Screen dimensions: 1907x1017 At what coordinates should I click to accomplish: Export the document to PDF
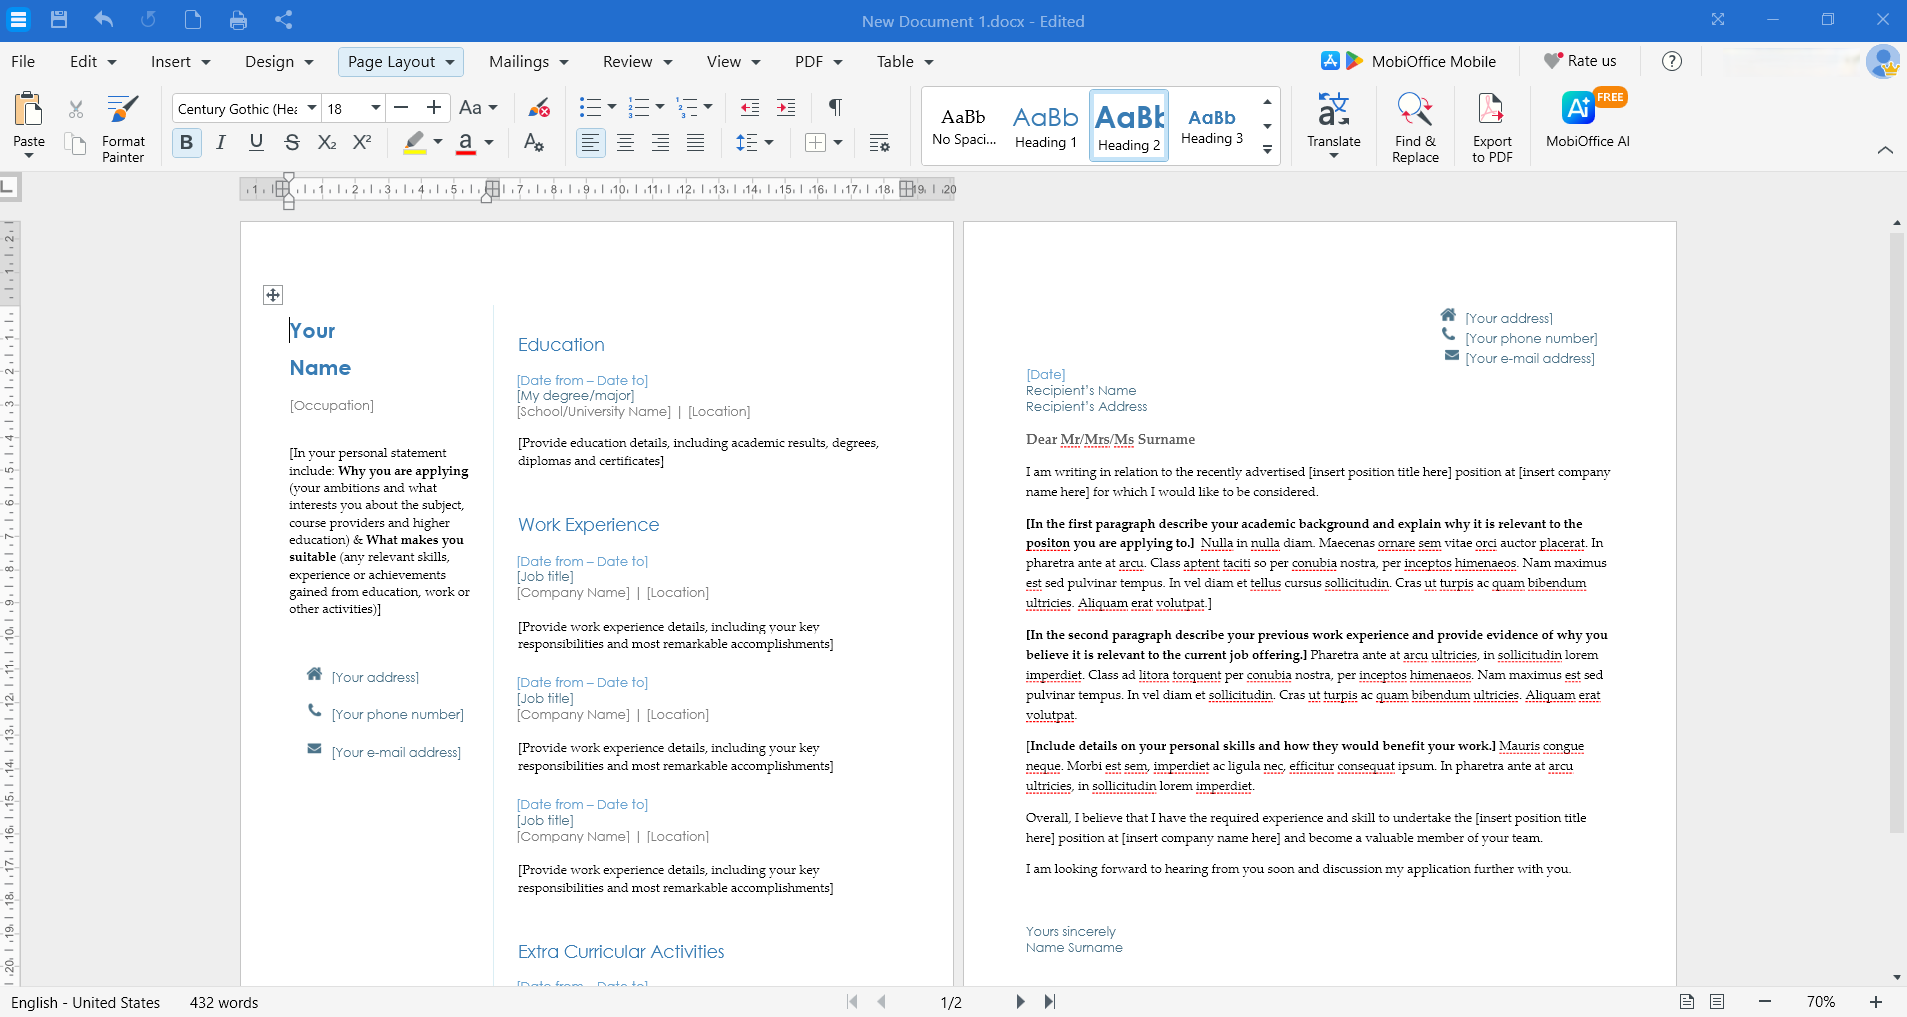pos(1492,127)
